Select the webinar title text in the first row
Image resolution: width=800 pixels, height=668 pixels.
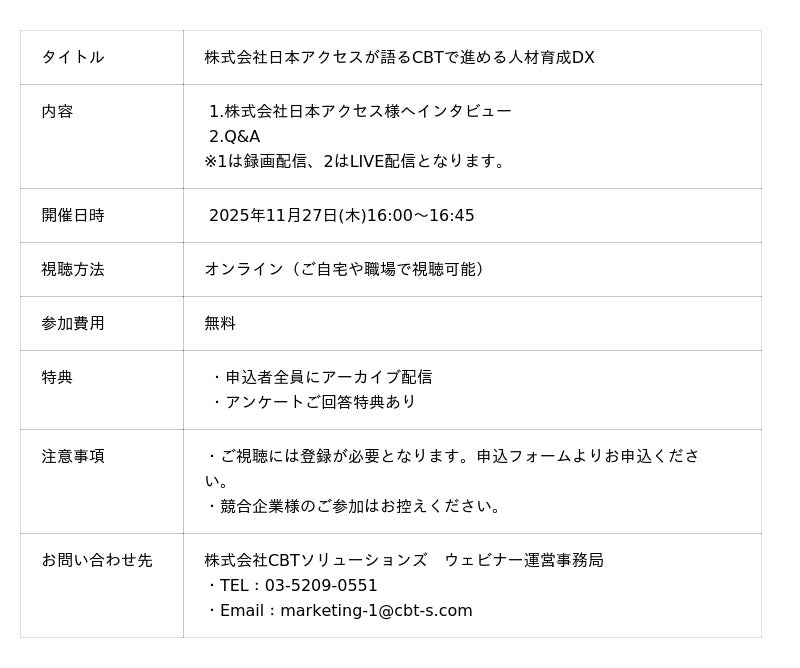399,57
